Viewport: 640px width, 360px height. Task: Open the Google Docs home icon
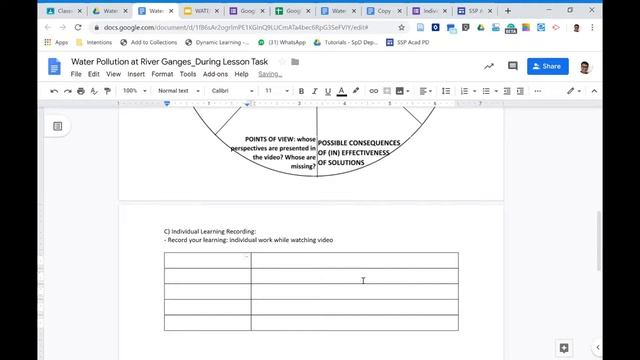click(54, 67)
